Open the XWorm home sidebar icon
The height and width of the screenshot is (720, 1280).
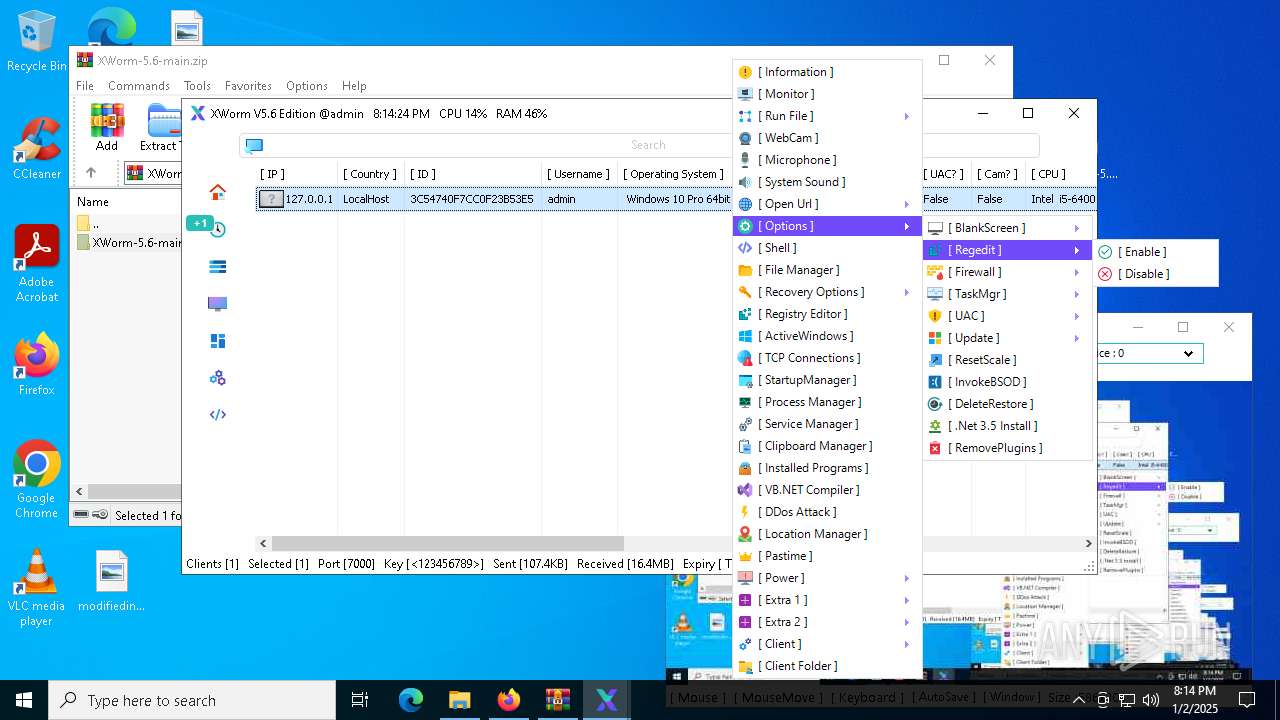point(217,192)
